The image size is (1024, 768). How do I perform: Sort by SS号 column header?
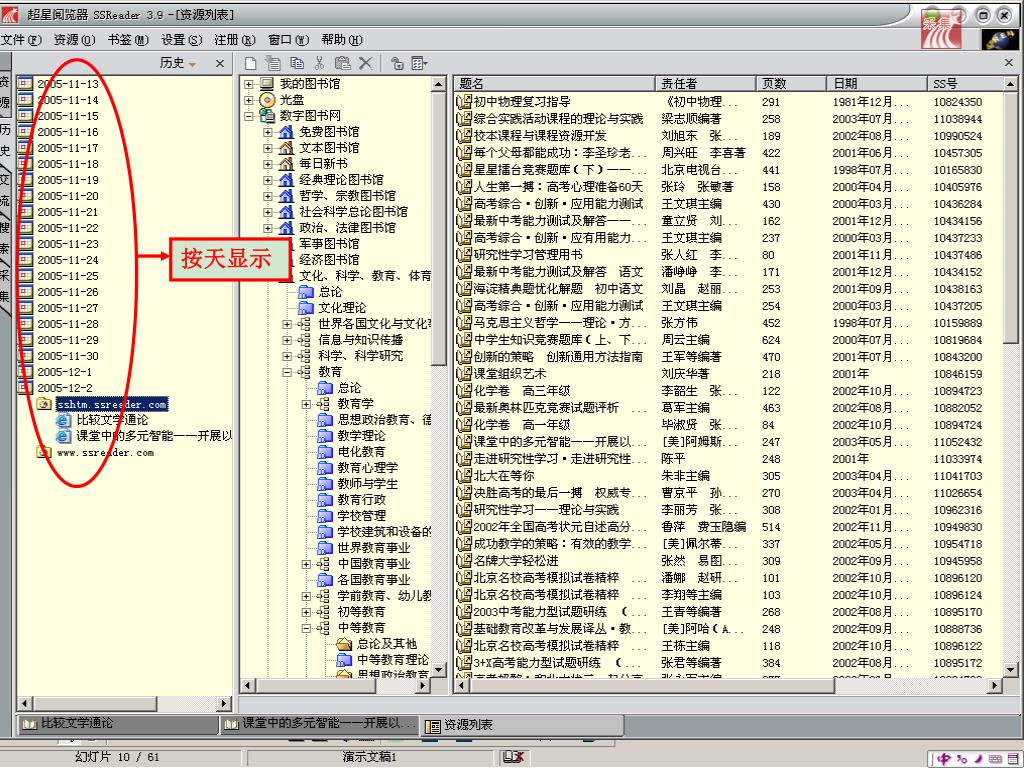pyautogui.click(x=965, y=84)
